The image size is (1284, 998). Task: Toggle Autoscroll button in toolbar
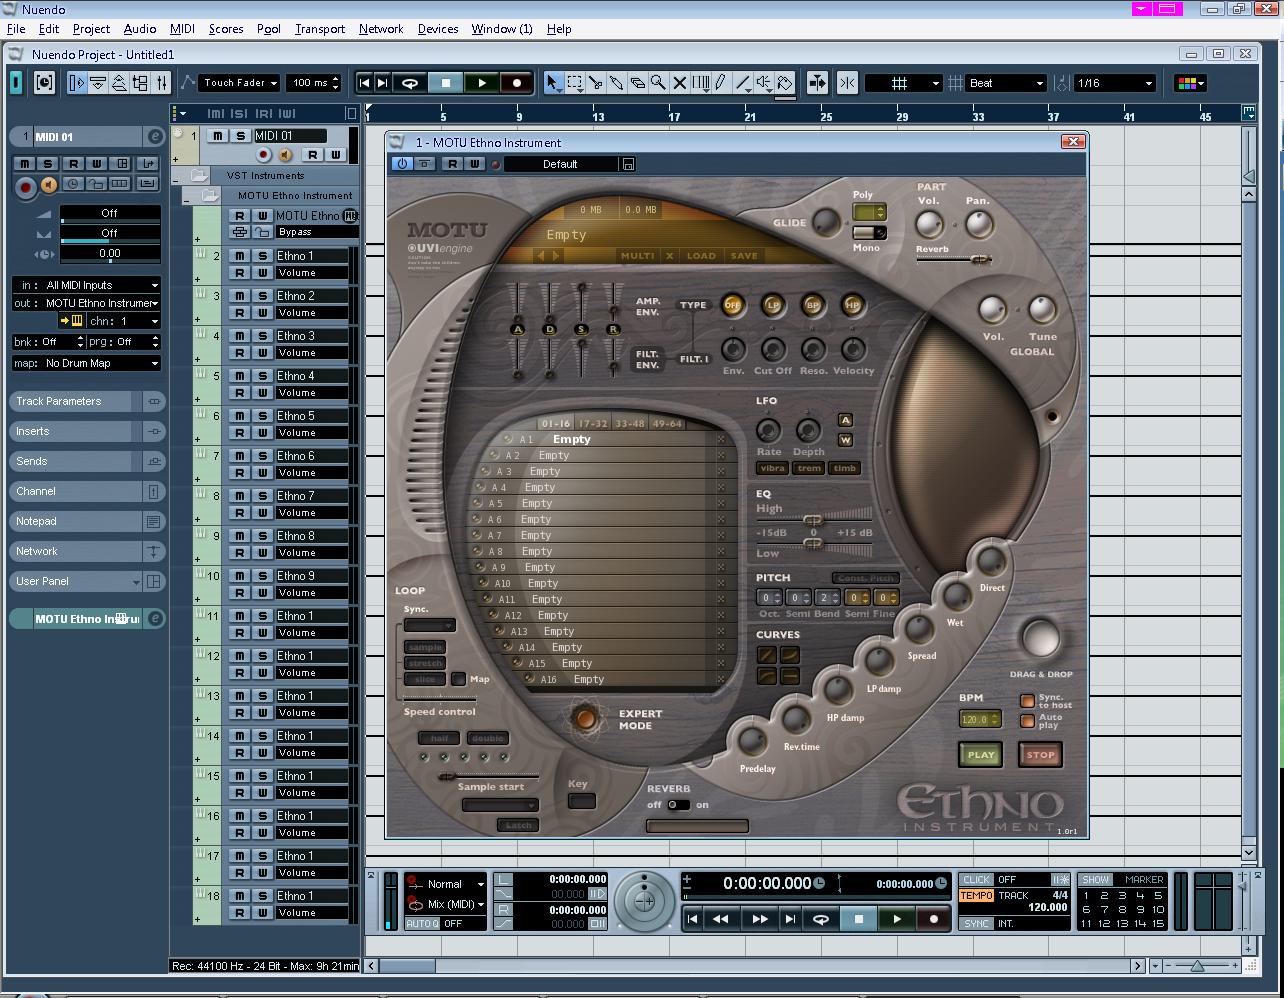click(x=817, y=83)
